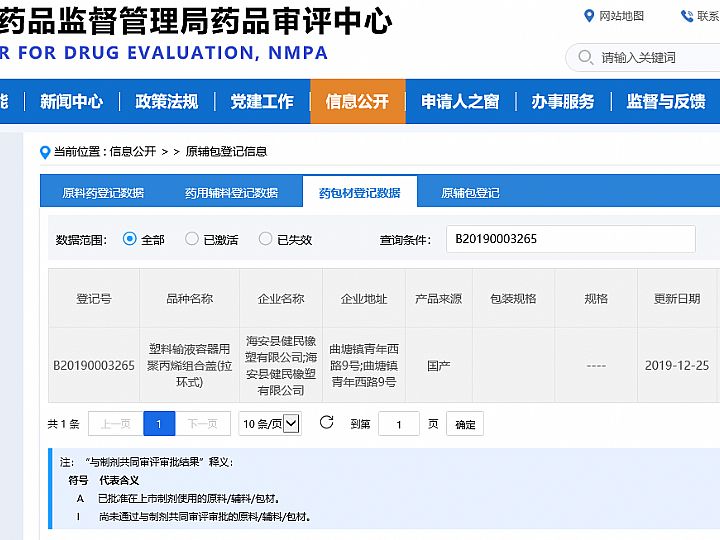
Task: Click the refresh icon beside page size
Action: [326, 423]
